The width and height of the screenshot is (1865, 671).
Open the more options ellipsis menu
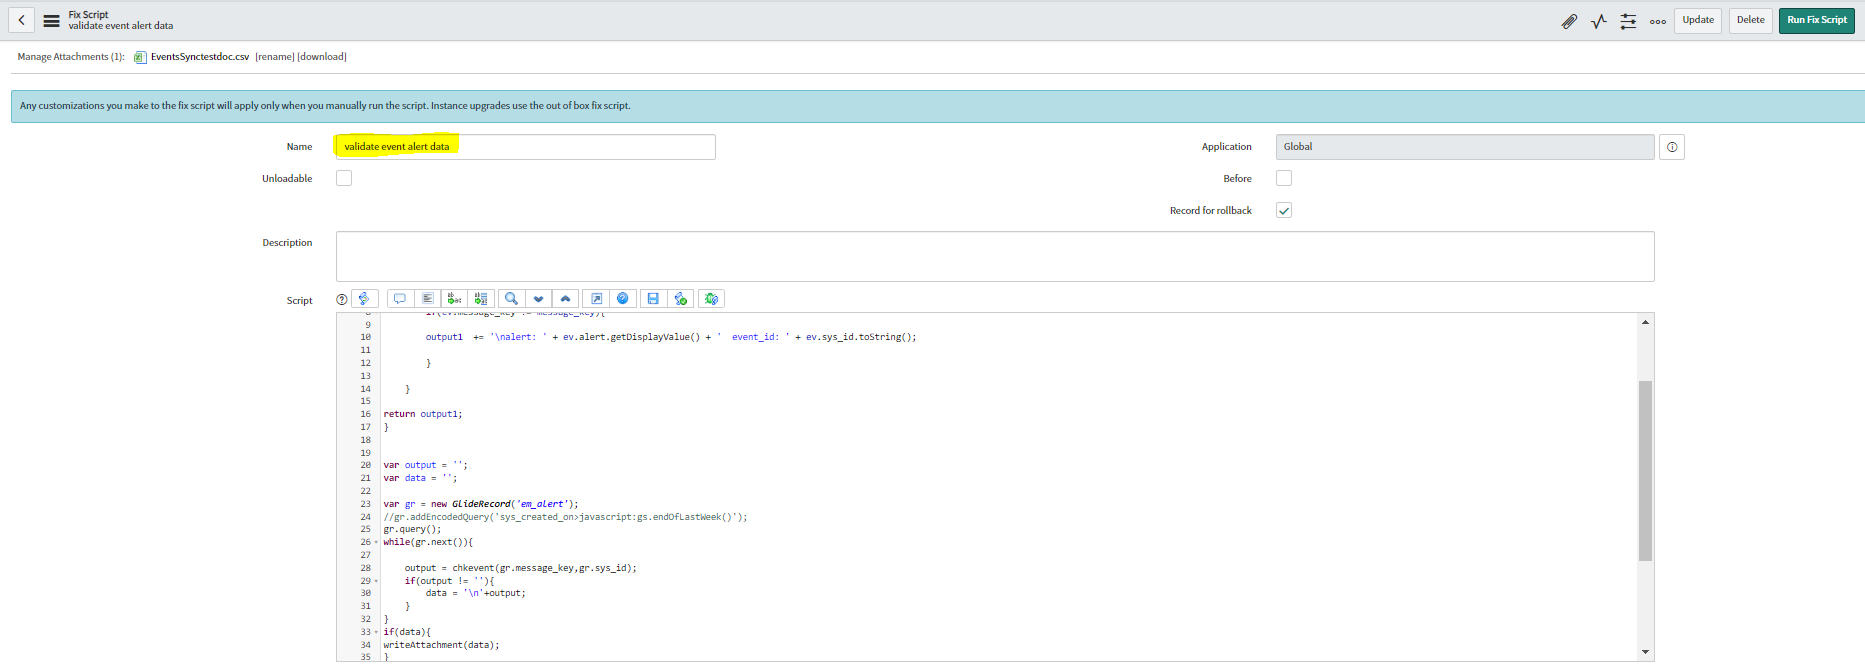[x=1658, y=21]
